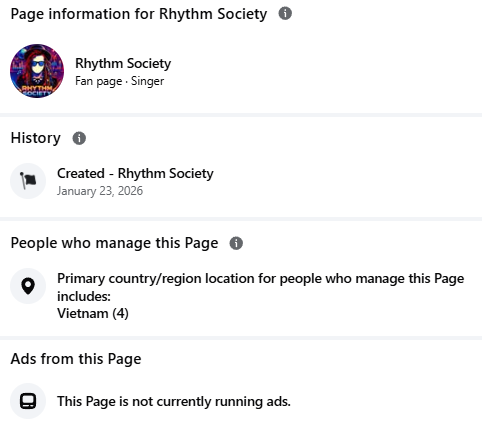The width and height of the screenshot is (482, 430).
Task: Open the info icon next to History
Action: click(x=79, y=138)
